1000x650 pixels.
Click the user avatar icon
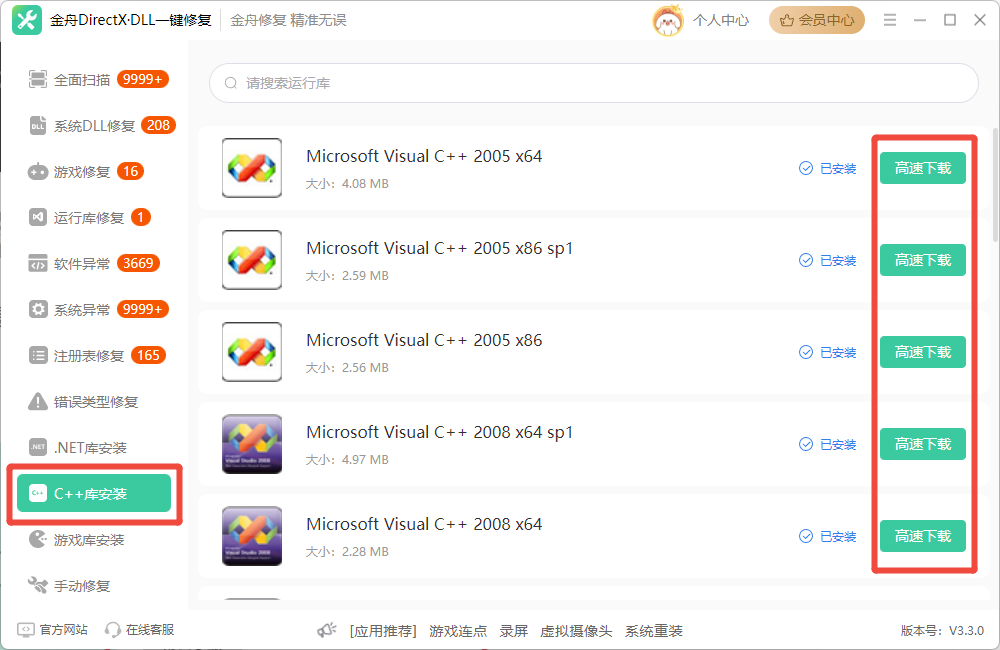click(x=668, y=20)
